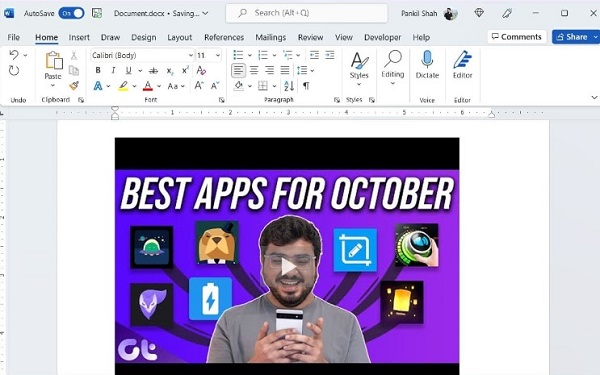The height and width of the screenshot is (375, 600).
Task: Switch to the Review tab
Action: [310, 38]
